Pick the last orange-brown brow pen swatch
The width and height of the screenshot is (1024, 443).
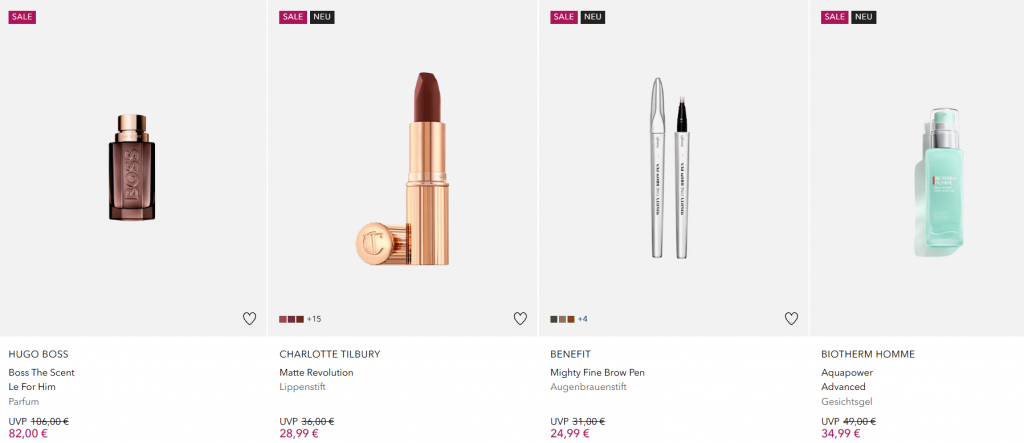pyautogui.click(x=570, y=319)
